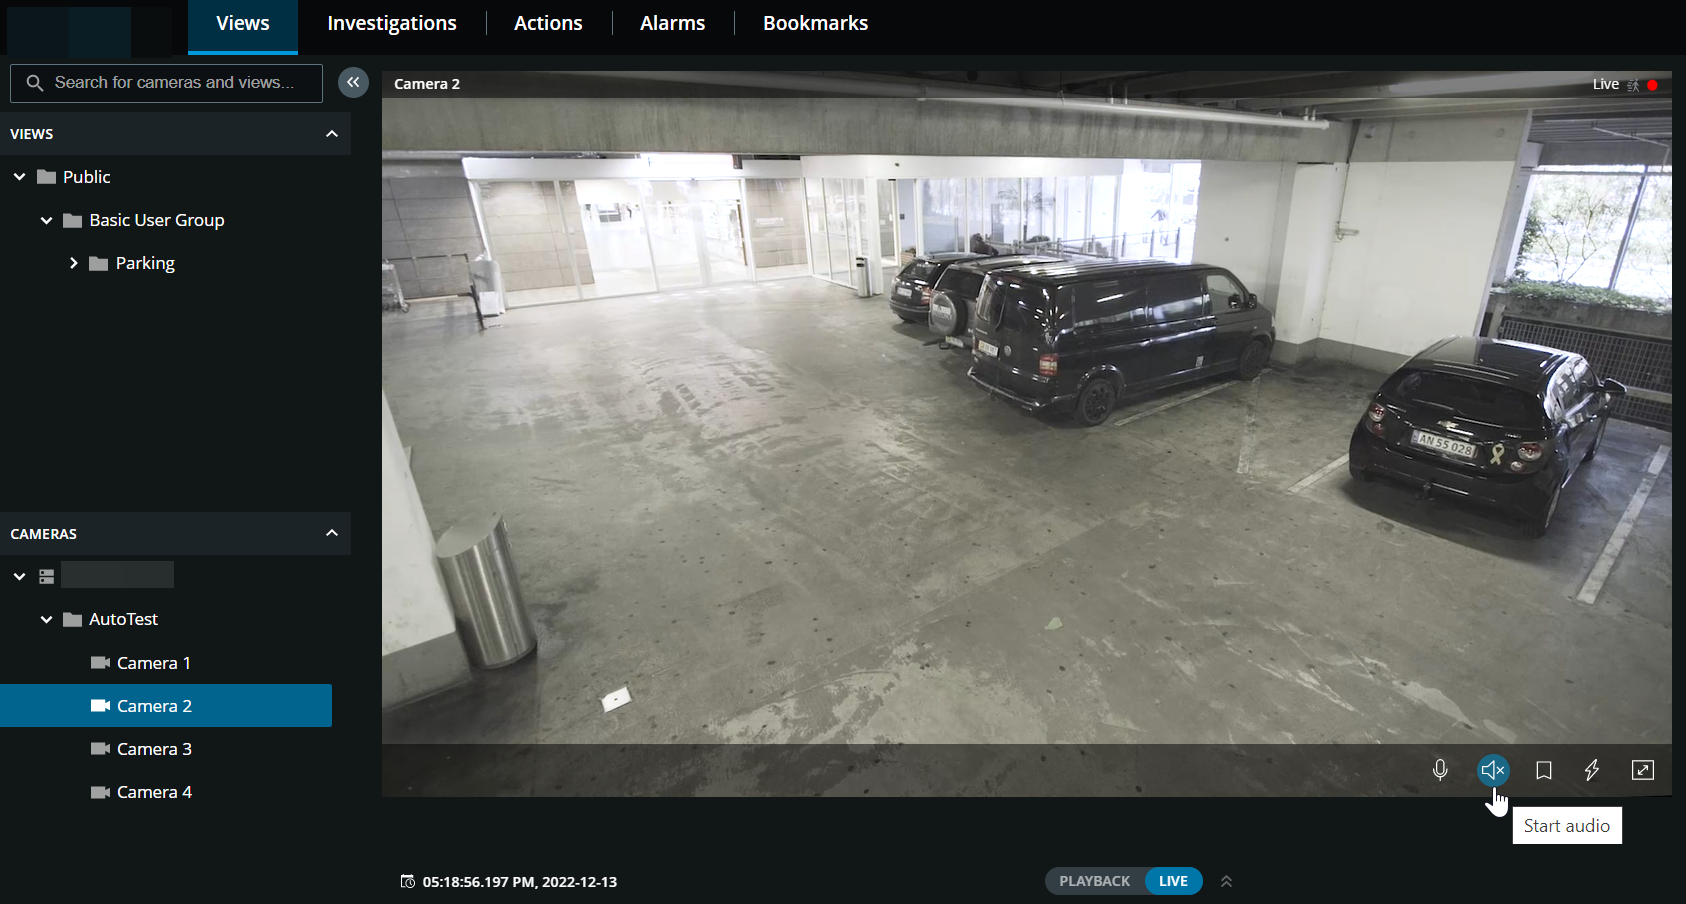Expand the Parking folder chevron
1686x904 pixels.
point(73,263)
